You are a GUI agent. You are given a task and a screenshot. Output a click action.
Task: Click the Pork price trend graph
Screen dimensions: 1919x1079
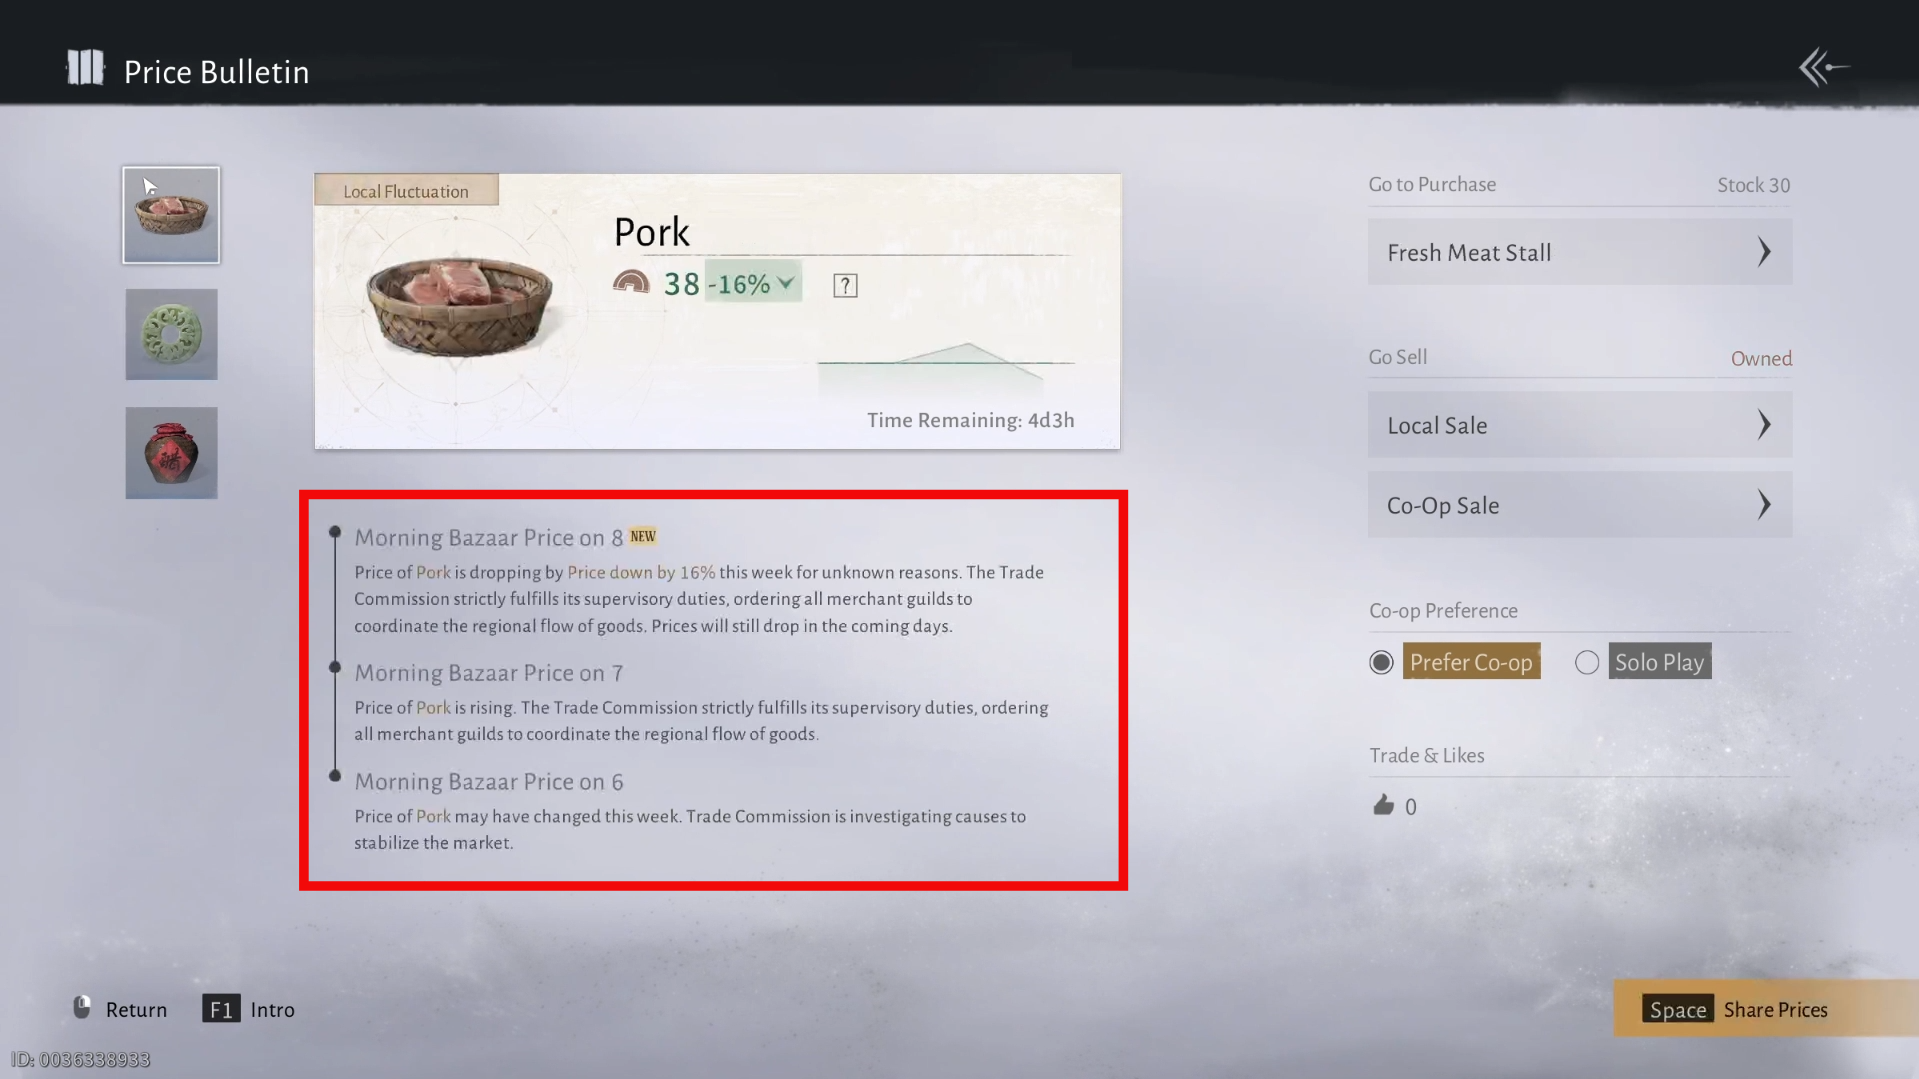tap(946, 367)
